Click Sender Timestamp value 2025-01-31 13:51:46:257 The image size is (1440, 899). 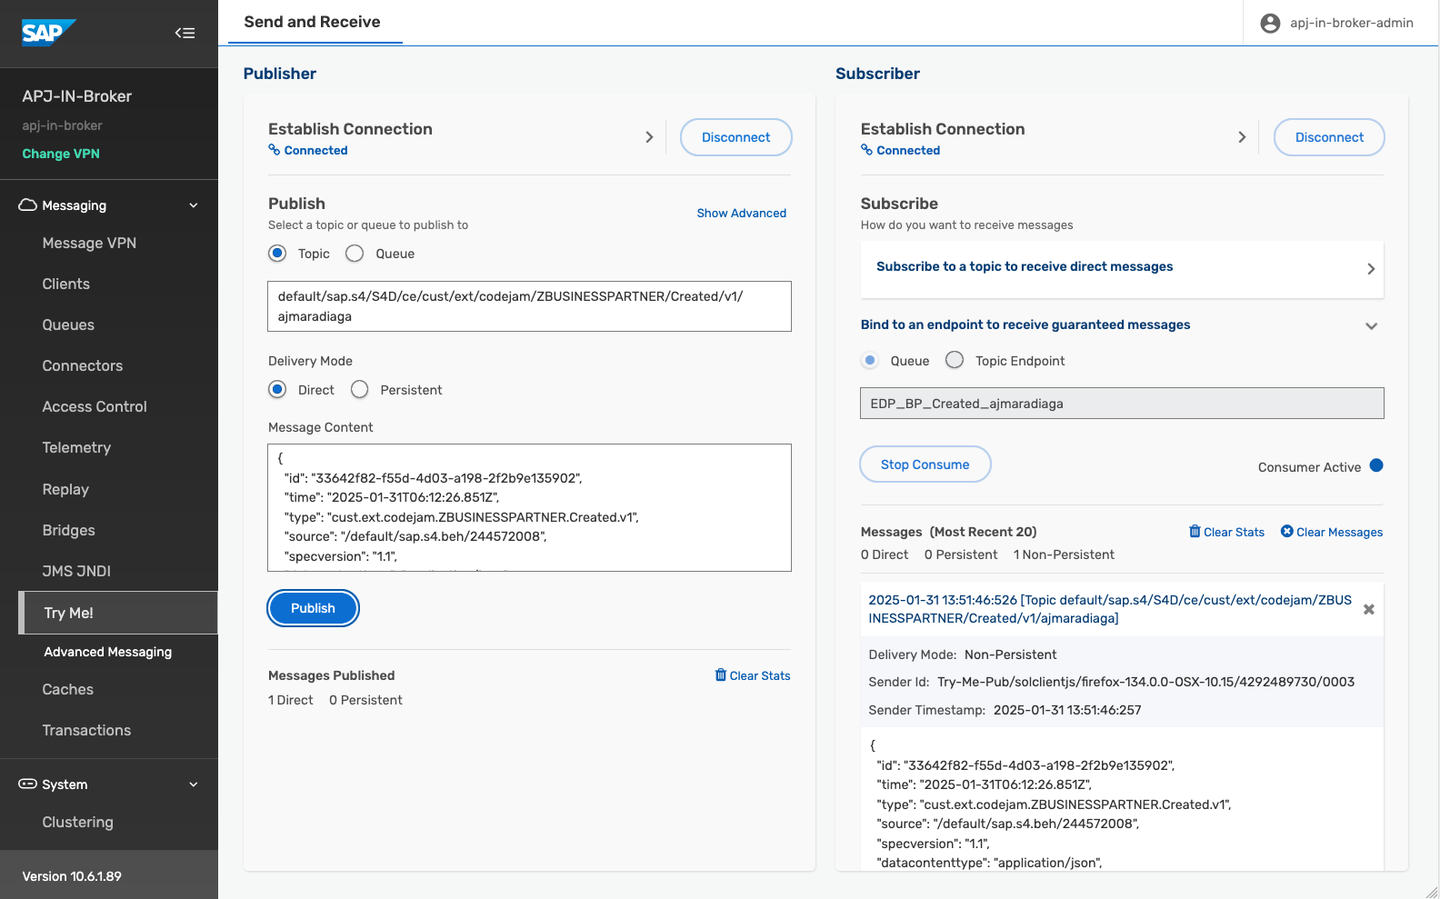coord(1067,710)
